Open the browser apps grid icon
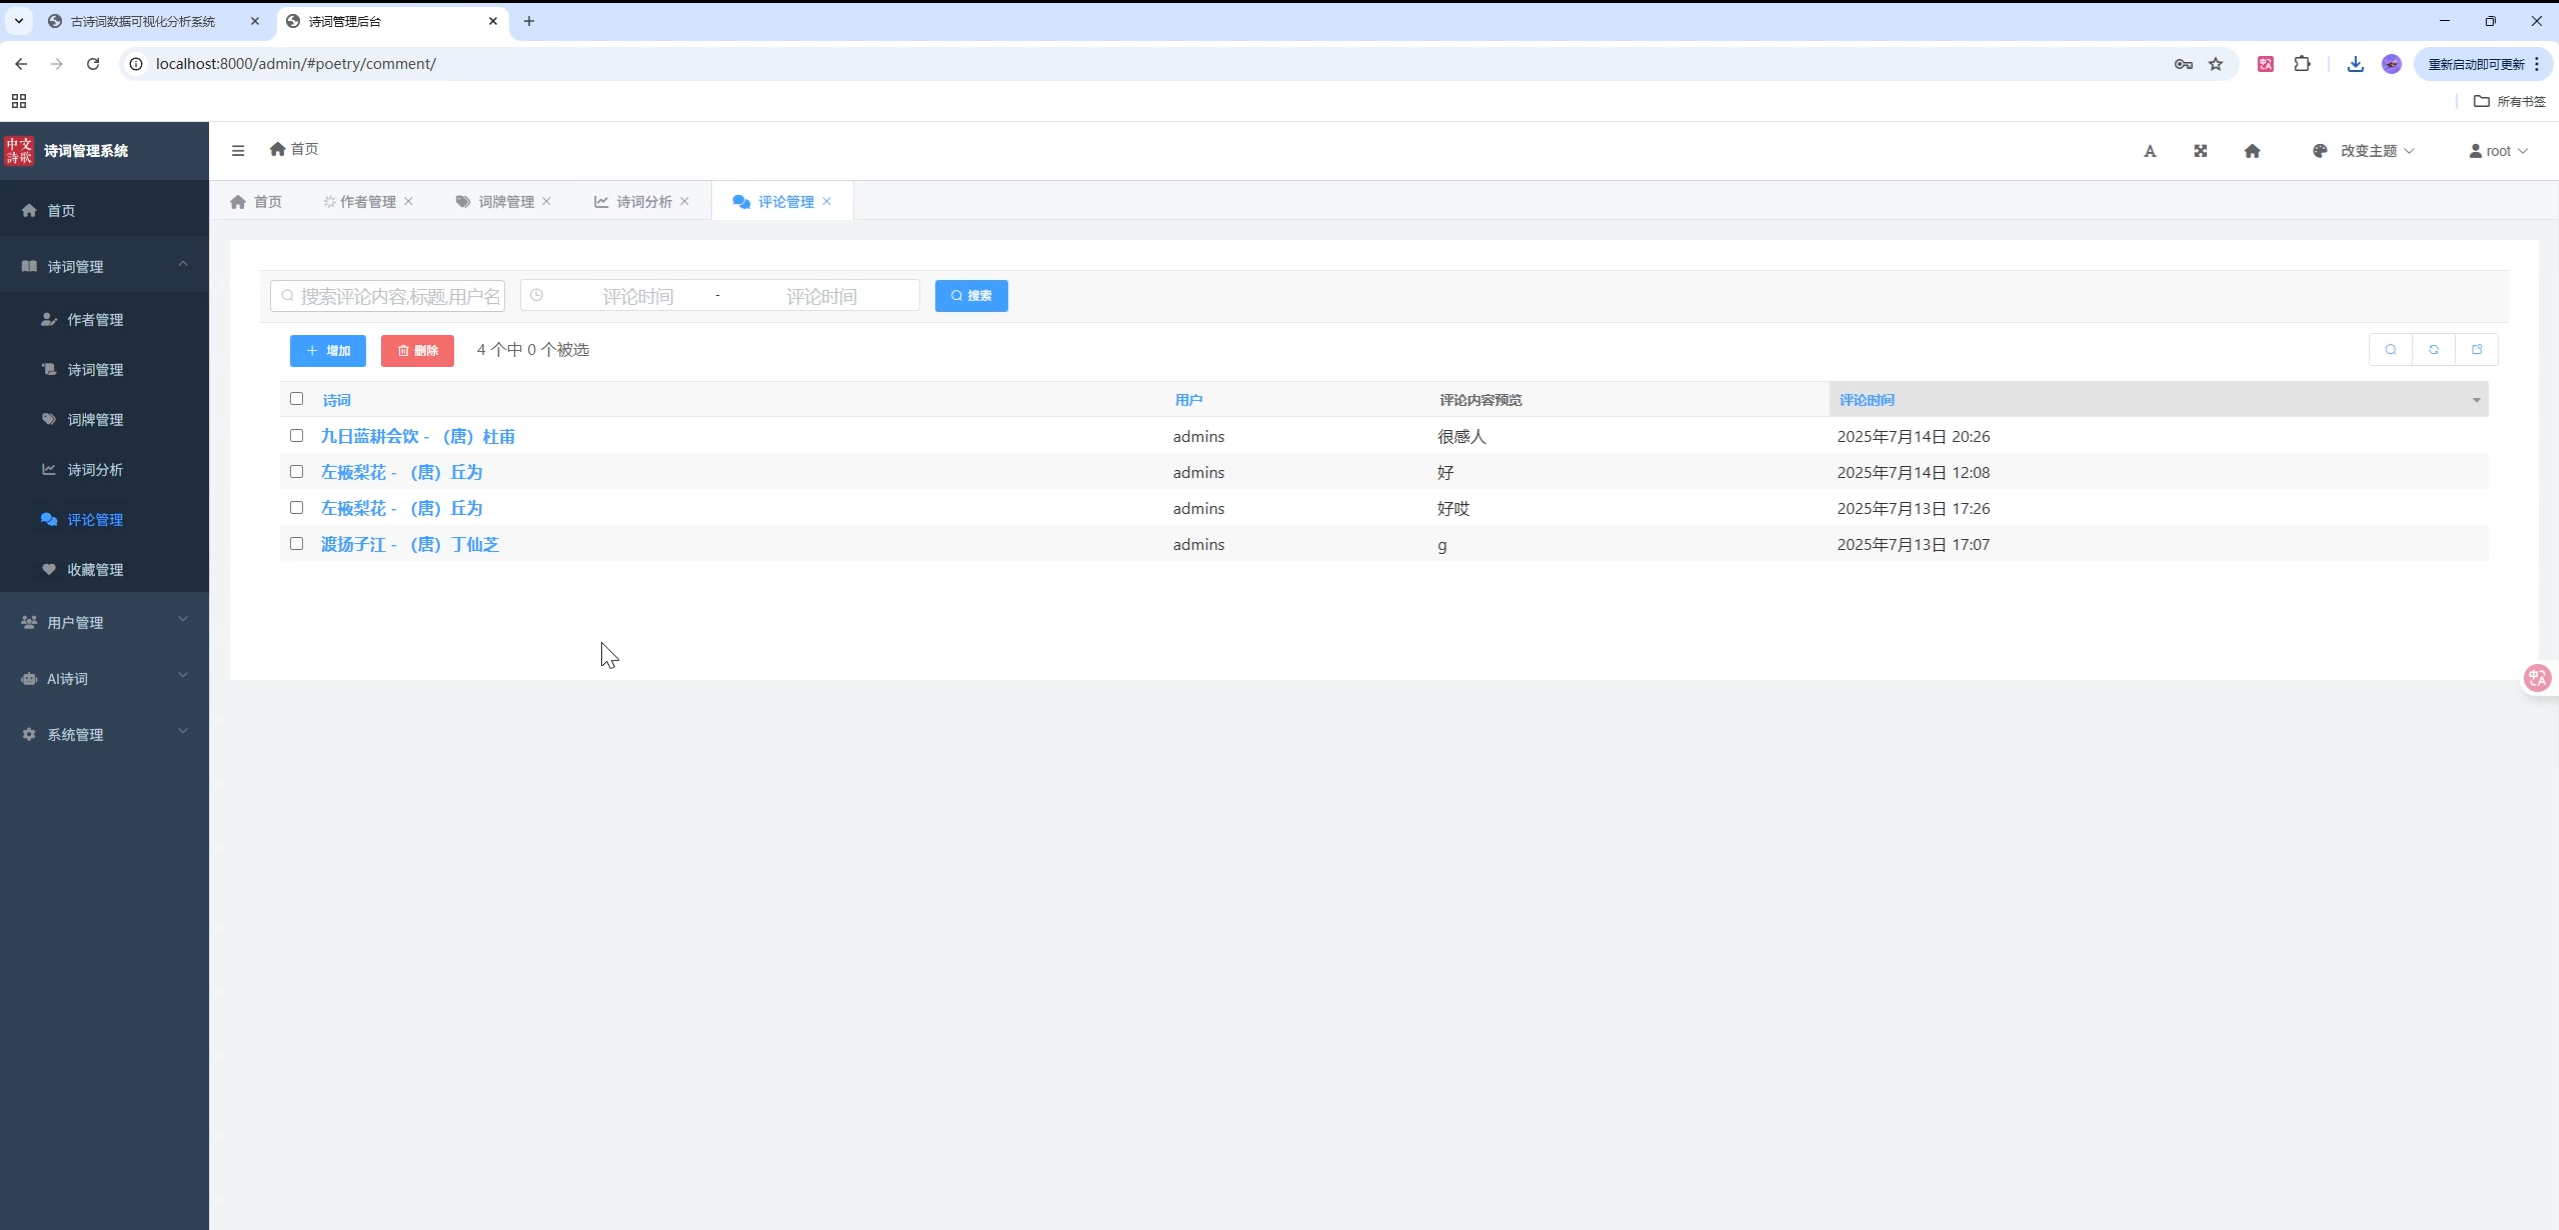Screen dimensions: 2559x1230 point(19,101)
